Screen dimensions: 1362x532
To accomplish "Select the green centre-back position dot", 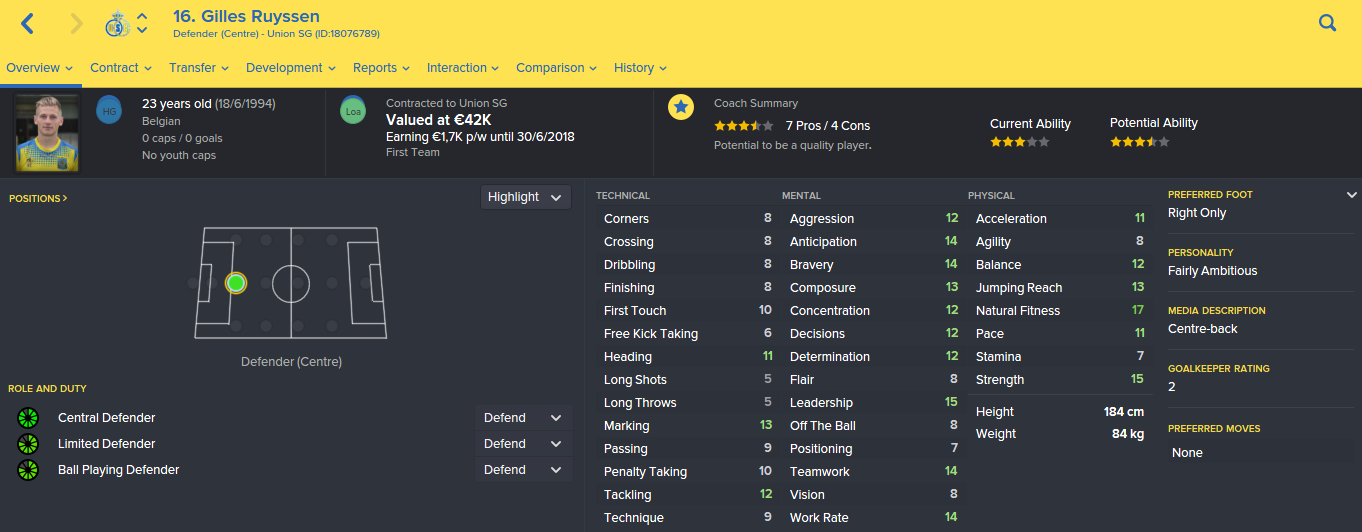I will (x=236, y=283).
